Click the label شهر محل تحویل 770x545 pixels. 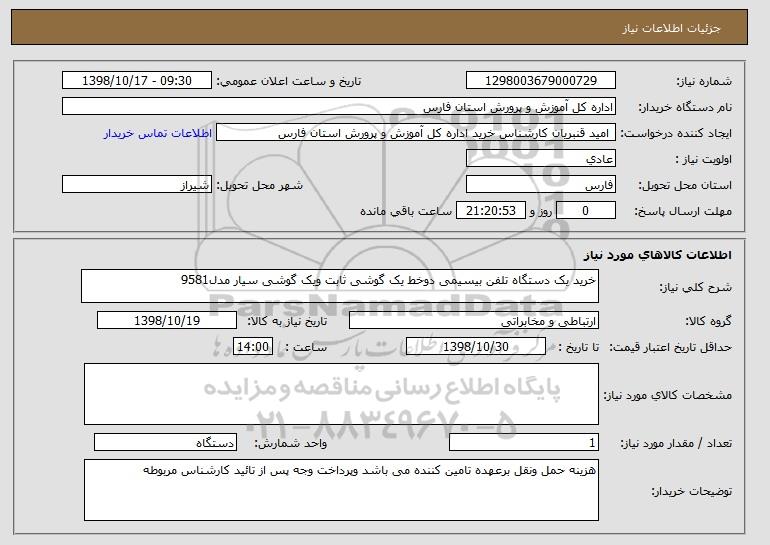click(x=260, y=185)
